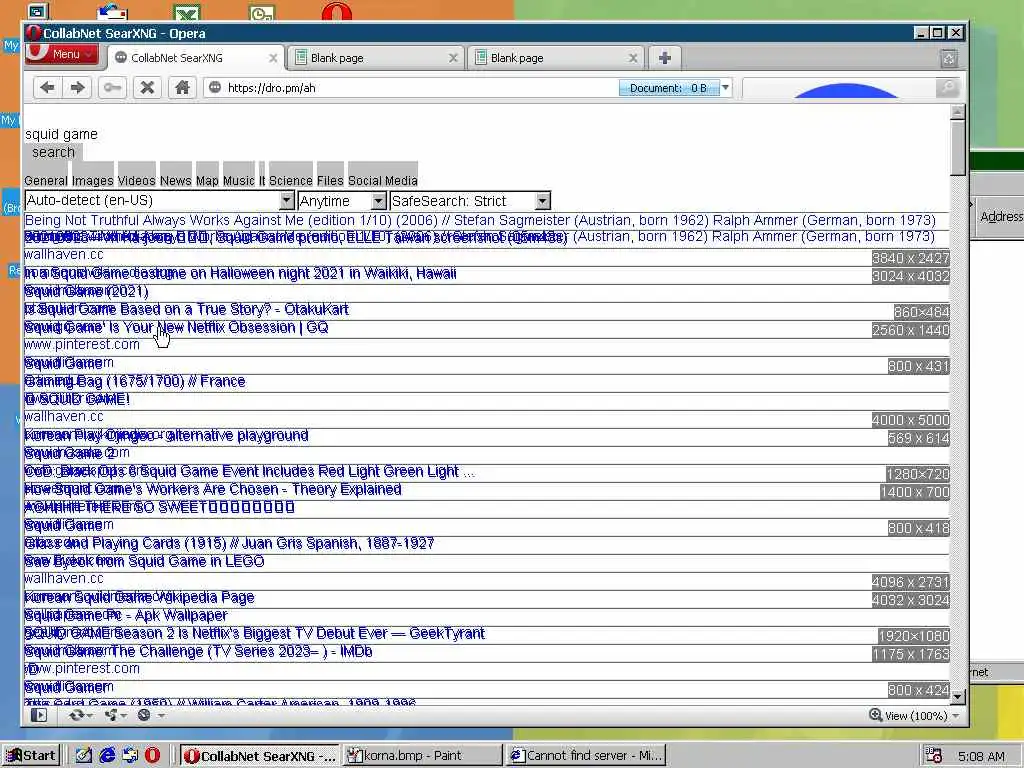Close the second Blank page tab
This screenshot has height=768, width=1024.
pyautogui.click(x=633, y=58)
